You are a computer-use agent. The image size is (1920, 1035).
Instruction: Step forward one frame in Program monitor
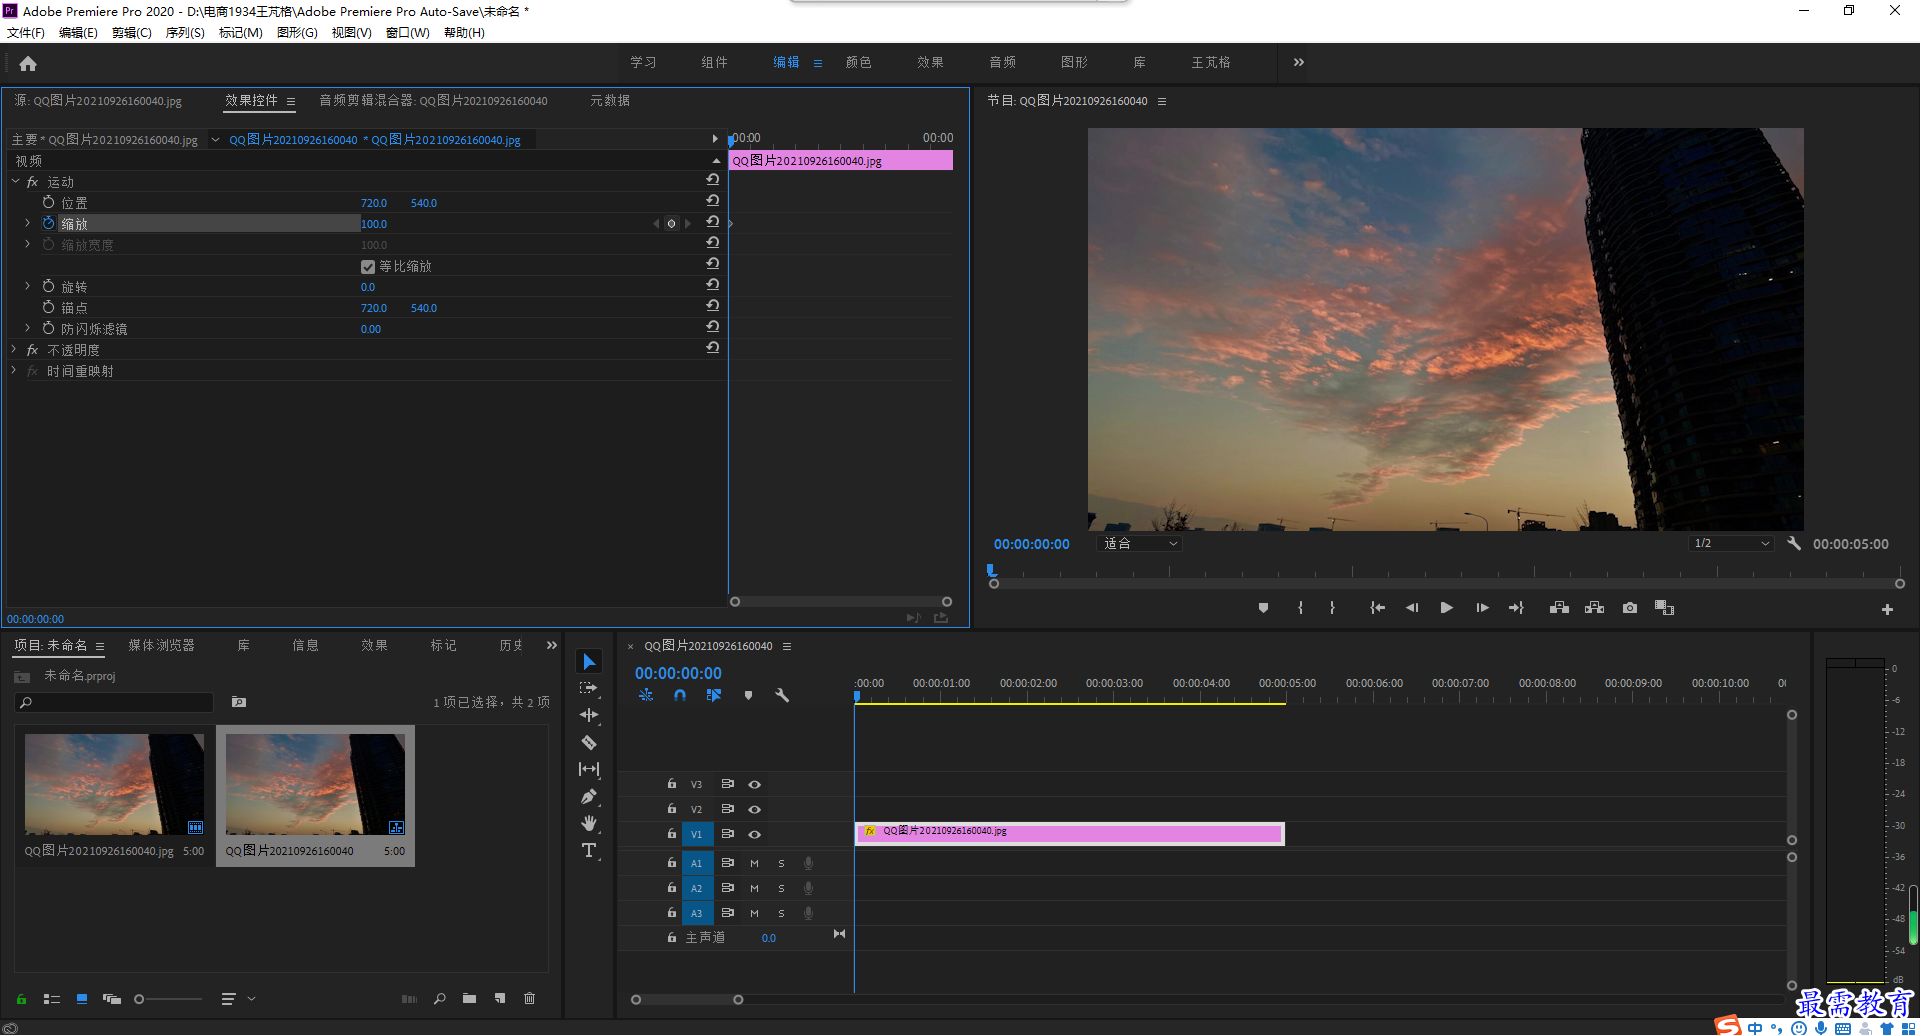[x=1482, y=608]
